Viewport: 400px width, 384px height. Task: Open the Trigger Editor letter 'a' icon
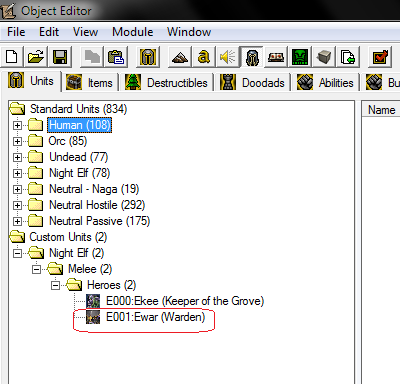click(x=204, y=57)
